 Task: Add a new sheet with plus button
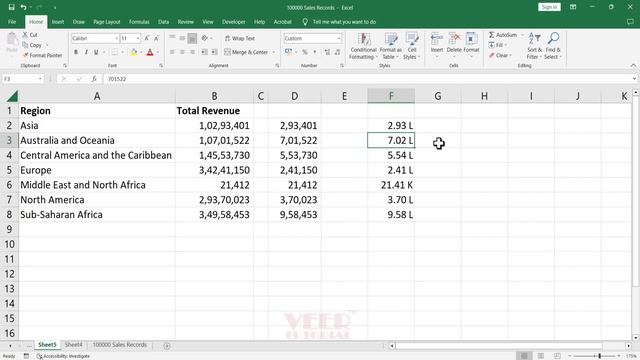pyautogui.click(x=167, y=346)
